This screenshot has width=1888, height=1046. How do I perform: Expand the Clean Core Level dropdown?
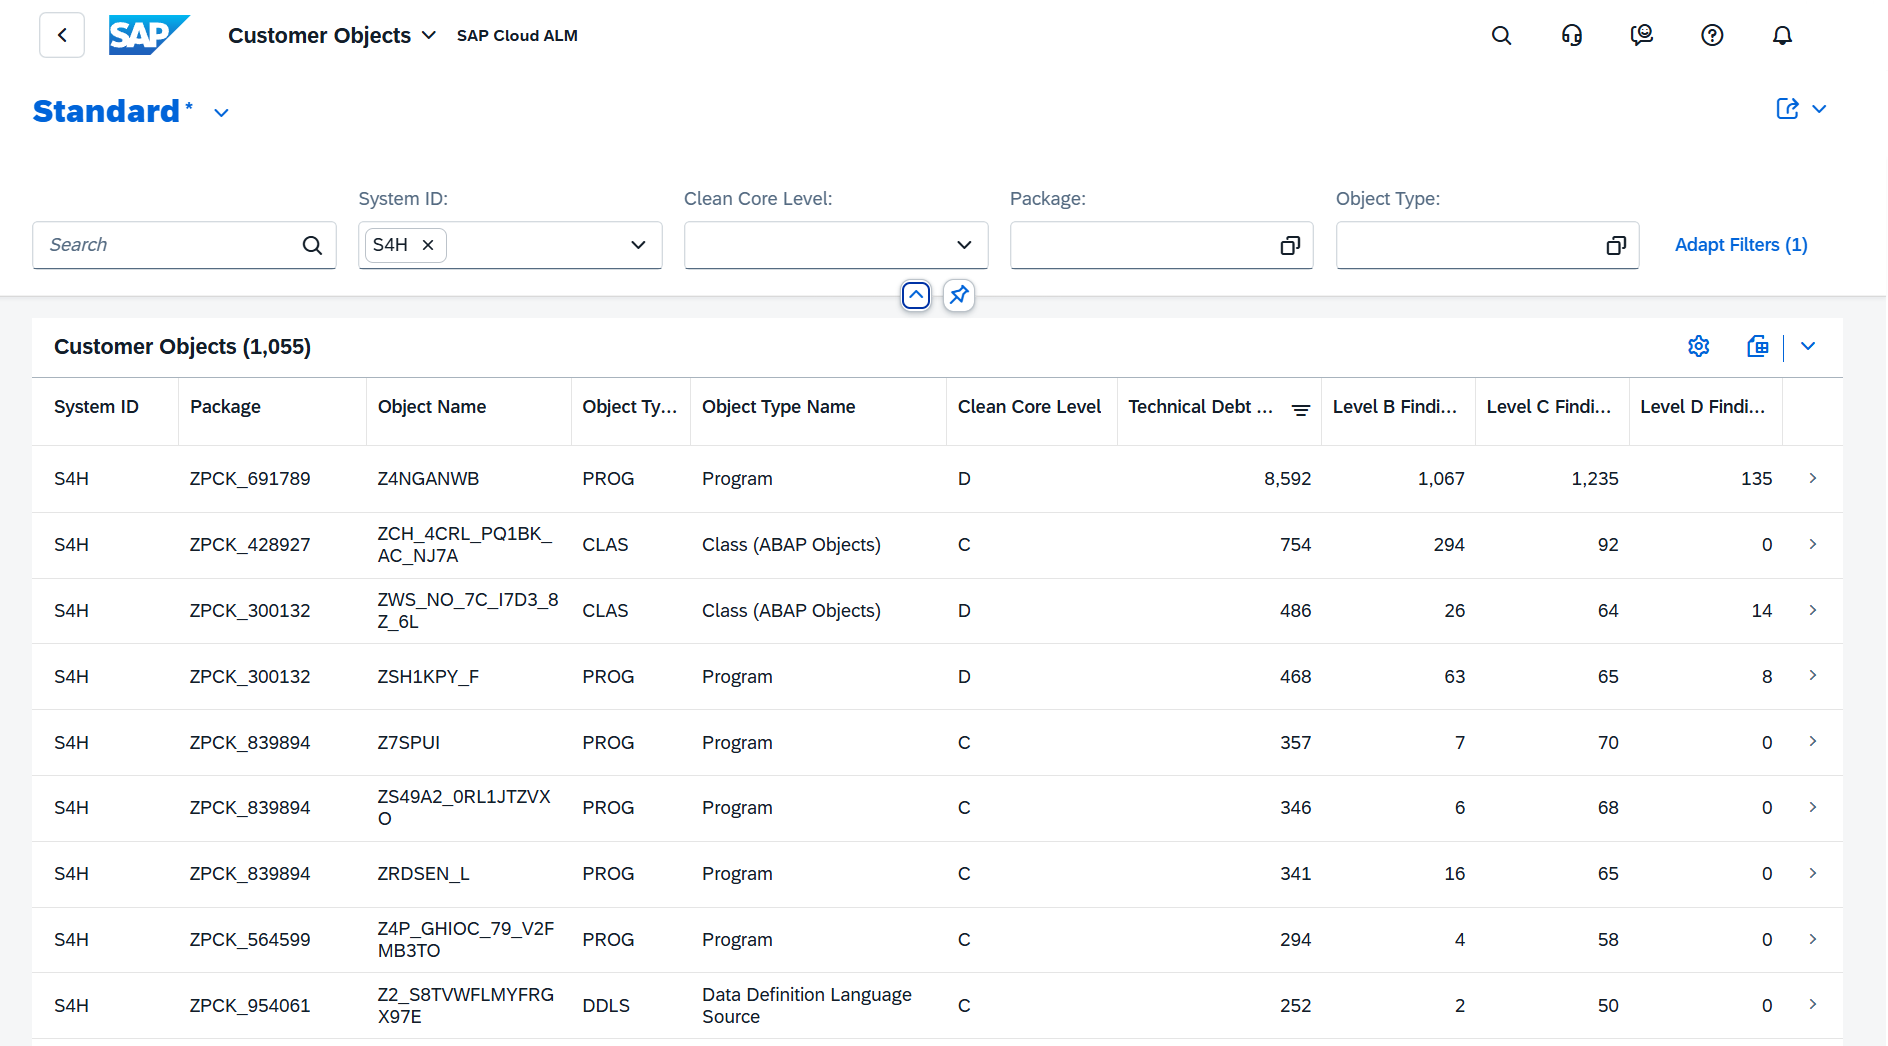(x=964, y=245)
